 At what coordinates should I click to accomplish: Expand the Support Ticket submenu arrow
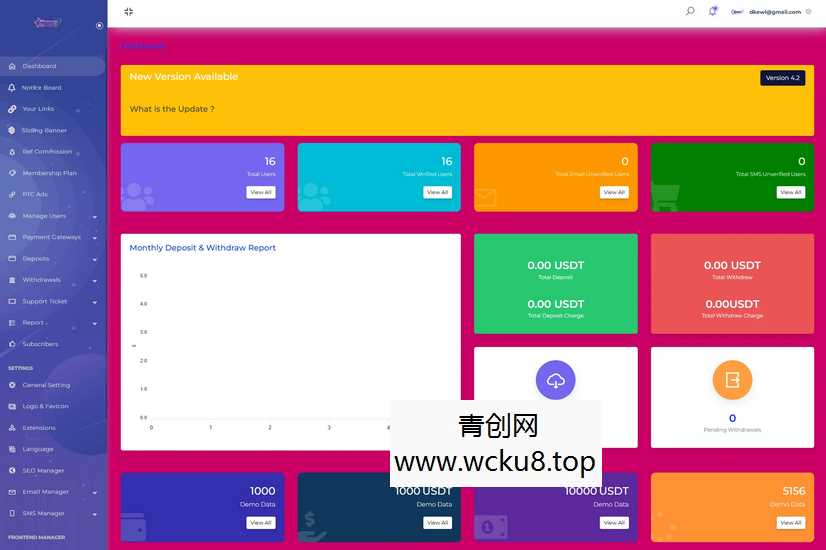(x=95, y=302)
